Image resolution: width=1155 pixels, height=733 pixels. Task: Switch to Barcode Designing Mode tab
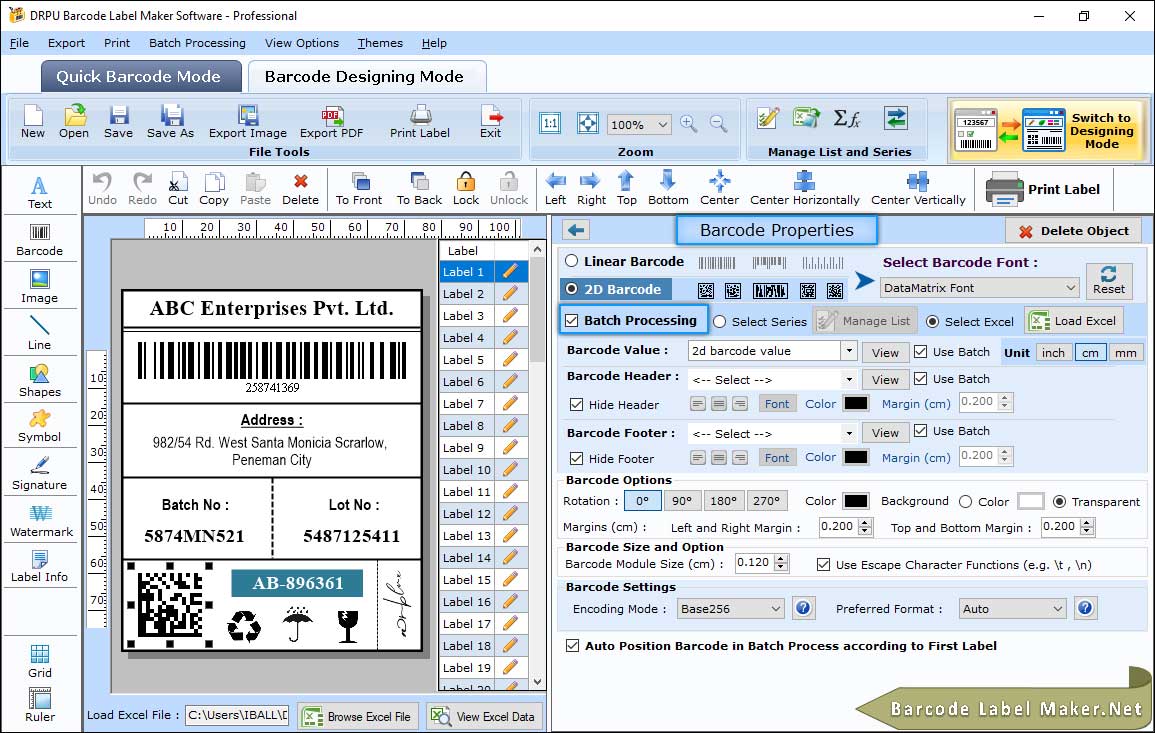pos(366,77)
